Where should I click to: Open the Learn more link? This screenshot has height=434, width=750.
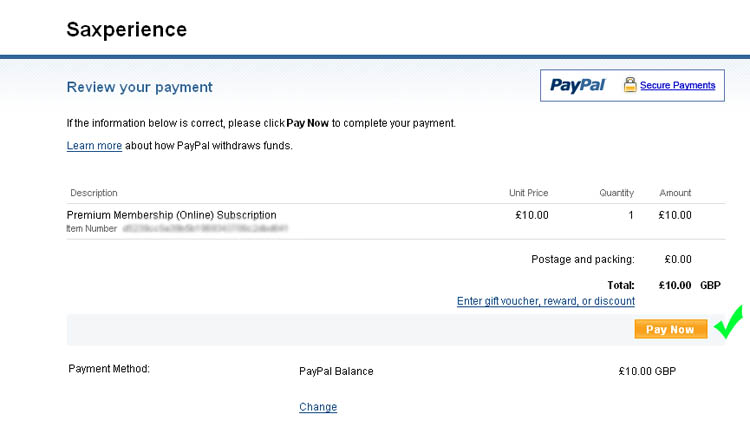click(x=94, y=146)
